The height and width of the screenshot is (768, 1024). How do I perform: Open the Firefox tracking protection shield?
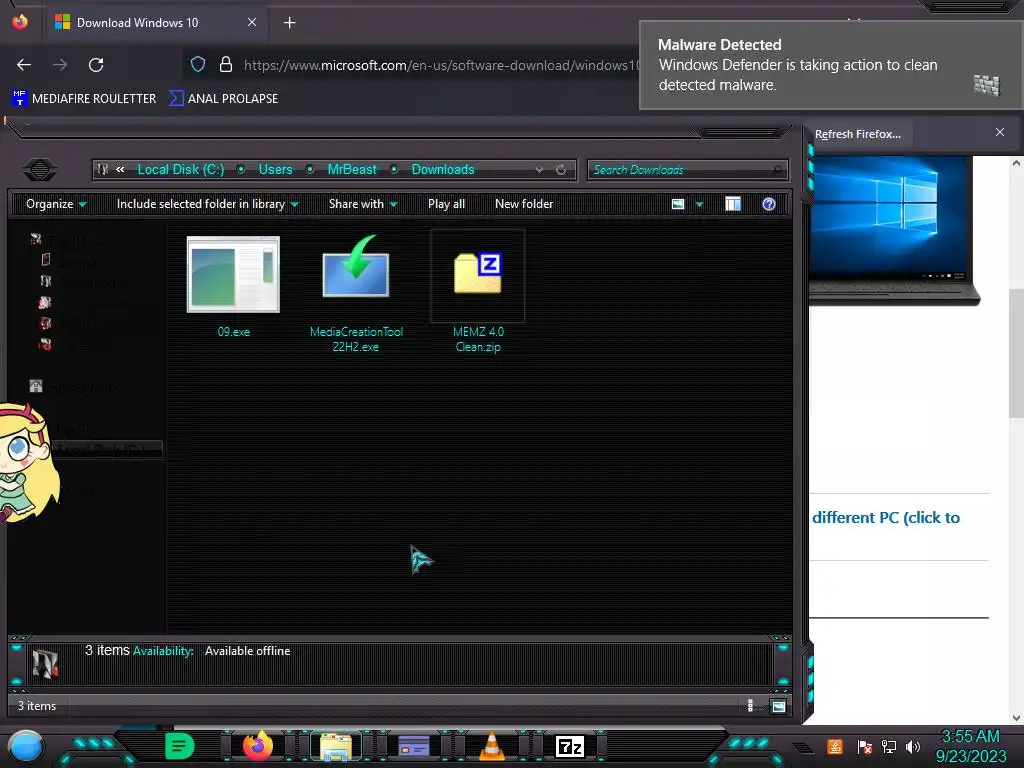point(198,64)
